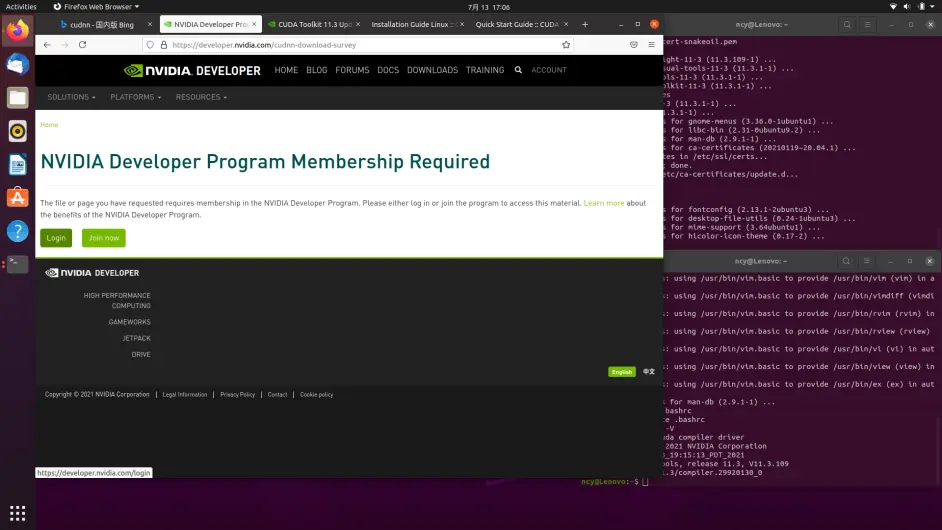Click the Join now button
The height and width of the screenshot is (530, 942).
[104, 238]
